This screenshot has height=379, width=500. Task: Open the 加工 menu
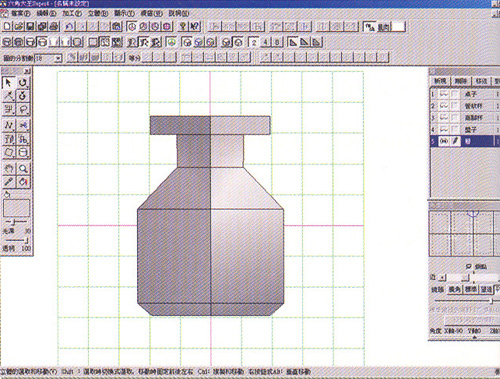pyautogui.click(x=72, y=14)
